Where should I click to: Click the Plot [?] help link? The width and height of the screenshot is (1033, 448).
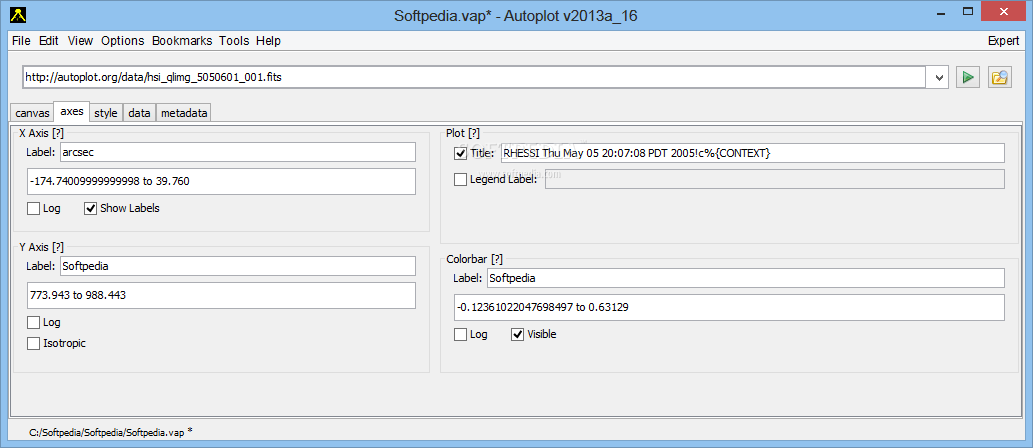[463, 133]
